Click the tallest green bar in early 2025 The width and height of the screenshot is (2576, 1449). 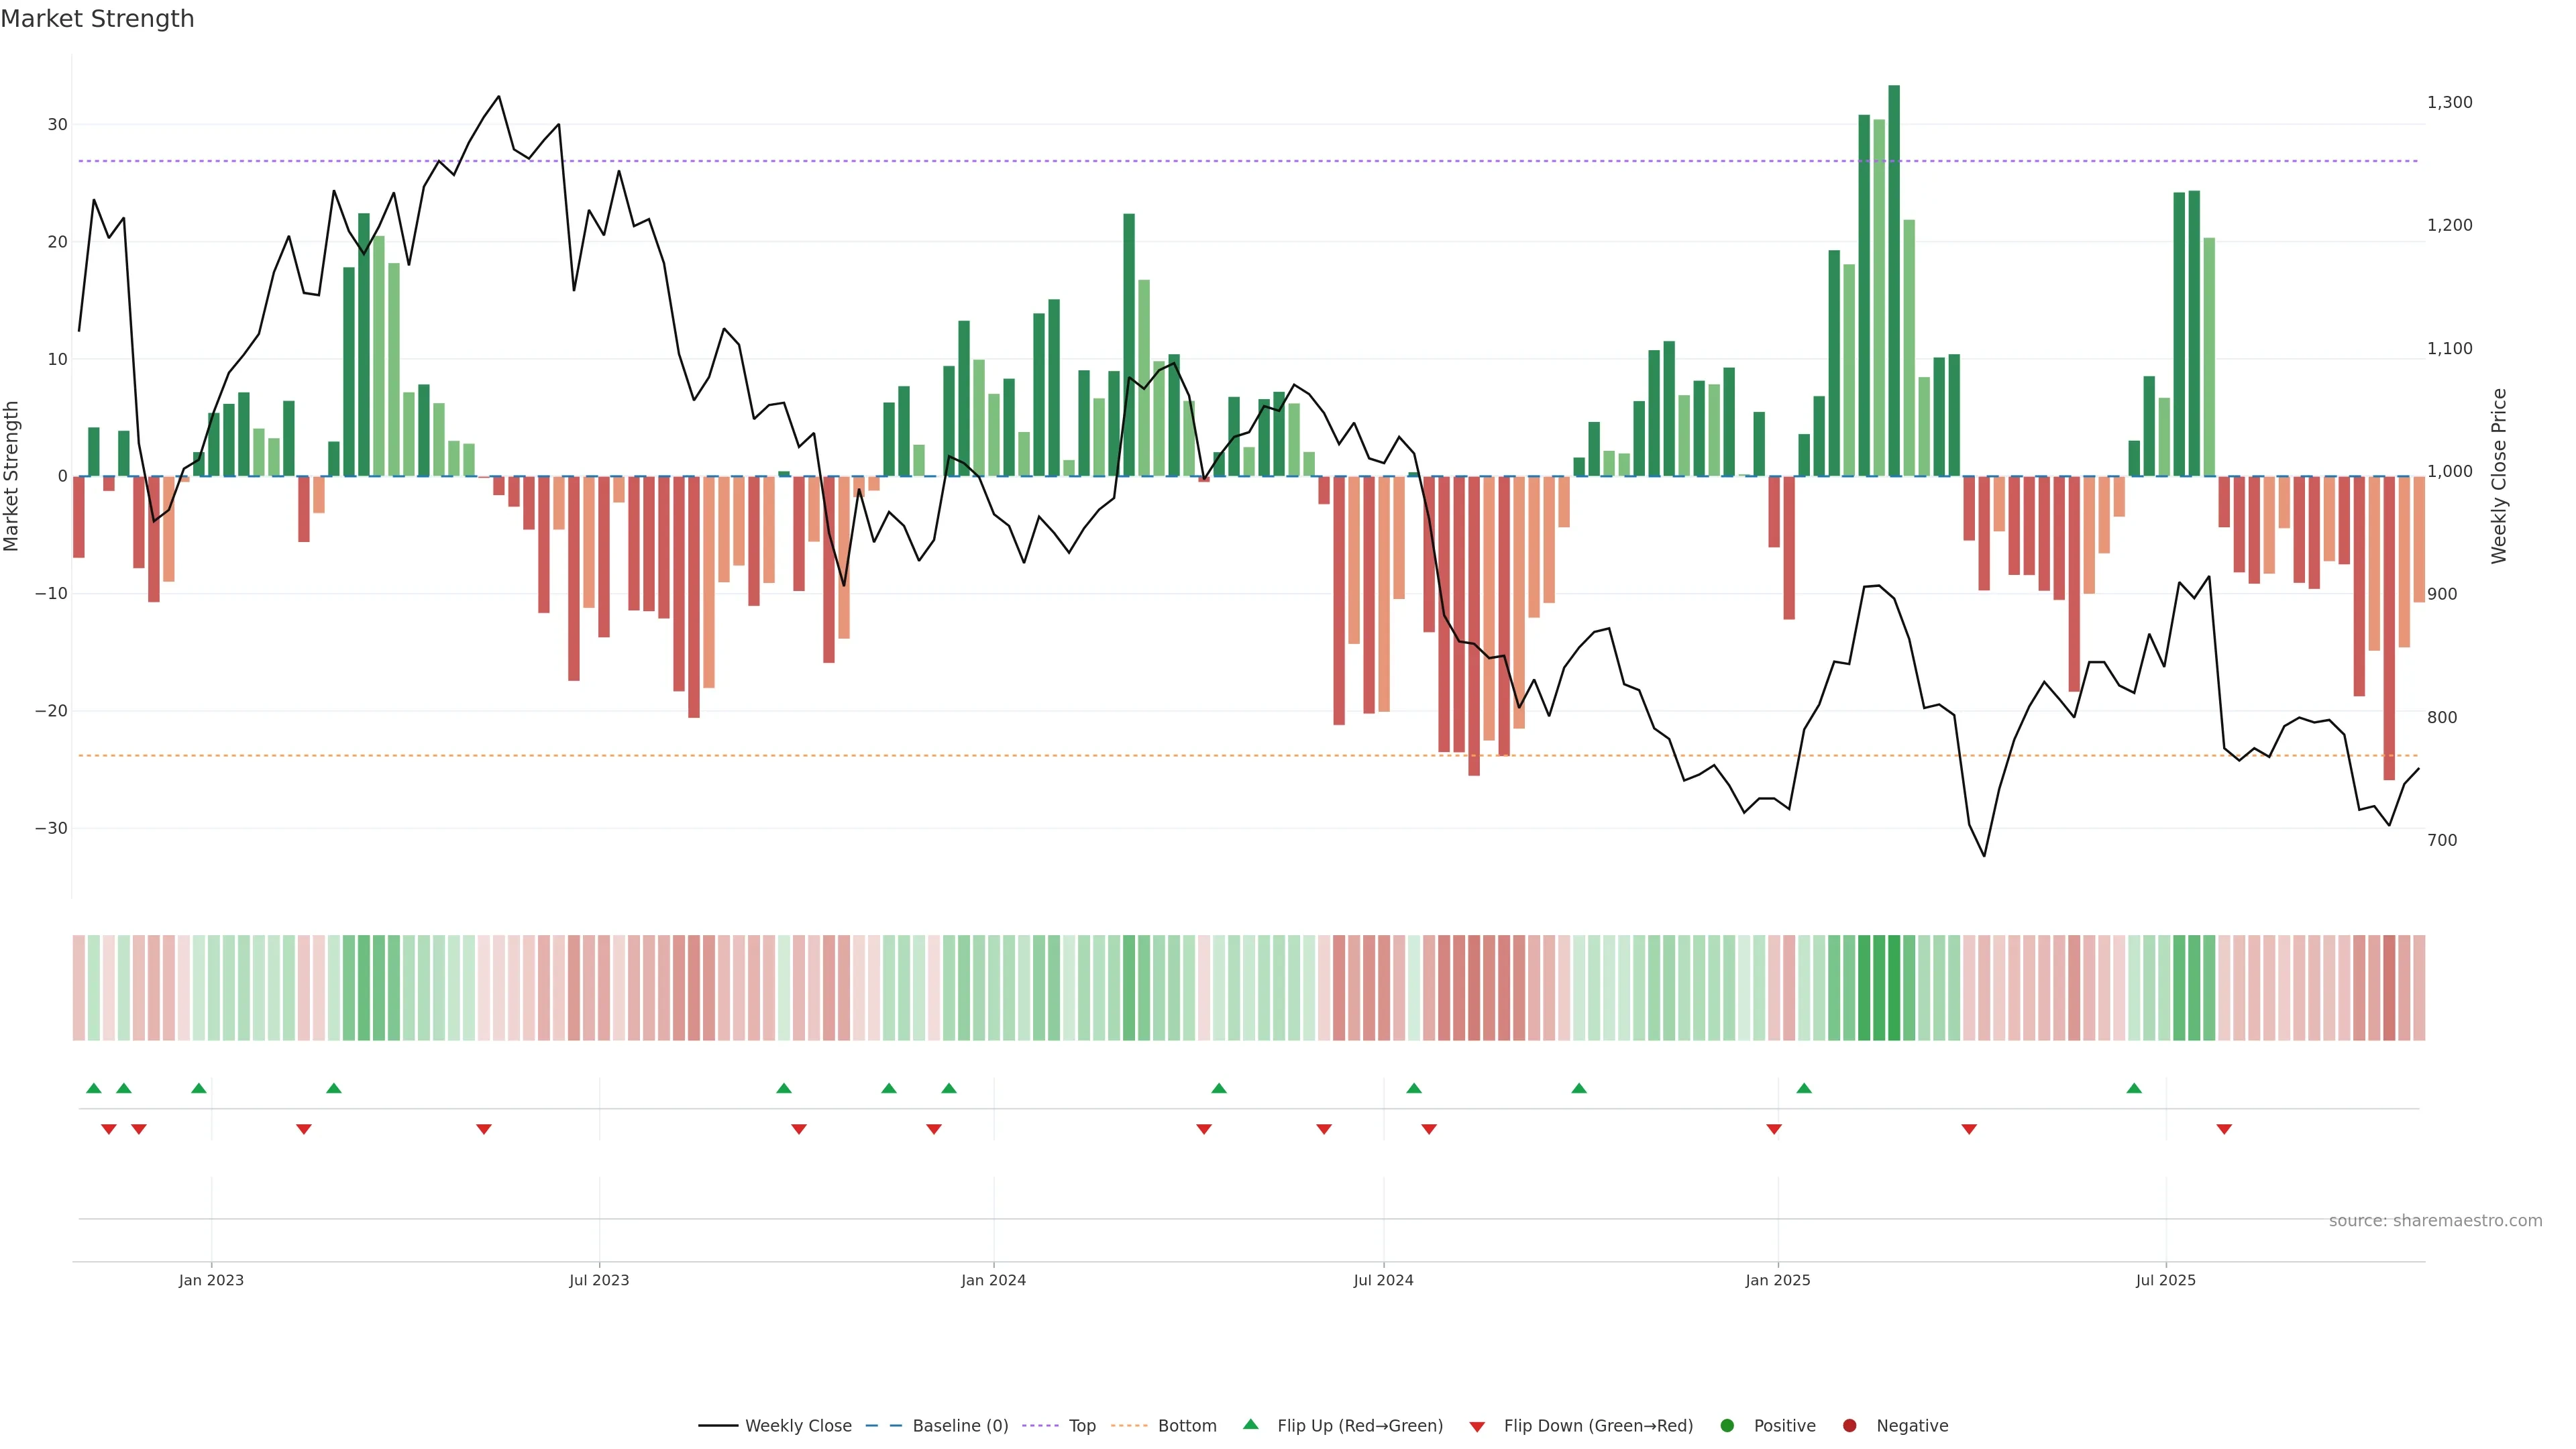[x=1894, y=280]
